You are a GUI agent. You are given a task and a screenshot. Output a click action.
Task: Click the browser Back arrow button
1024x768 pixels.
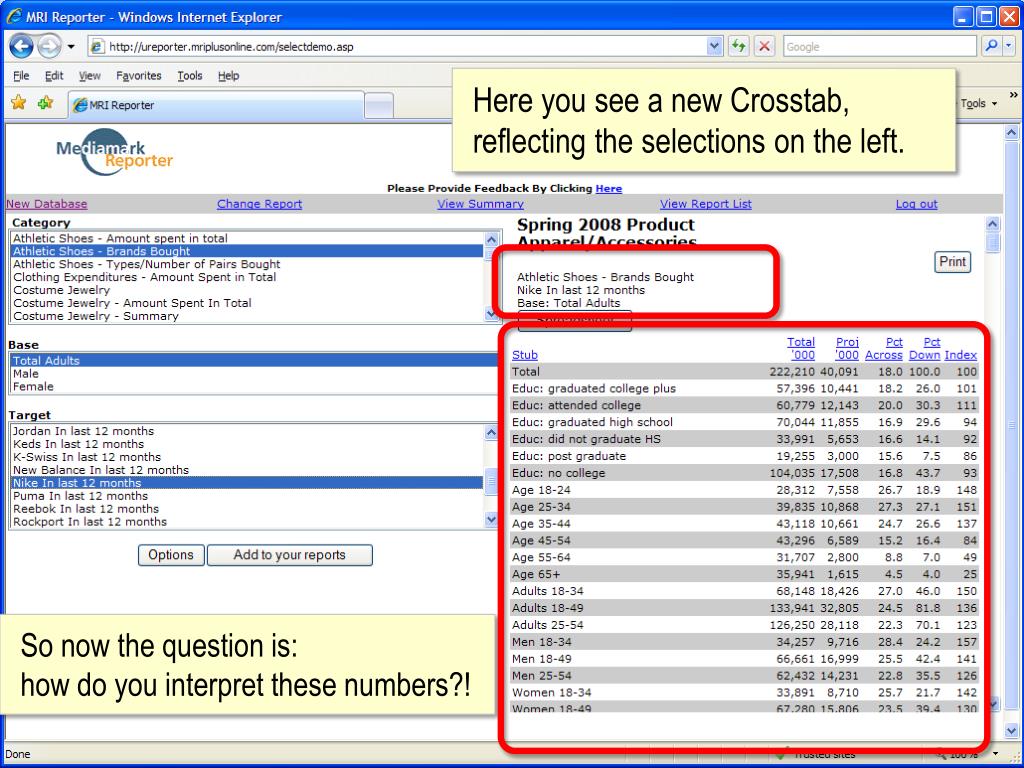point(22,47)
